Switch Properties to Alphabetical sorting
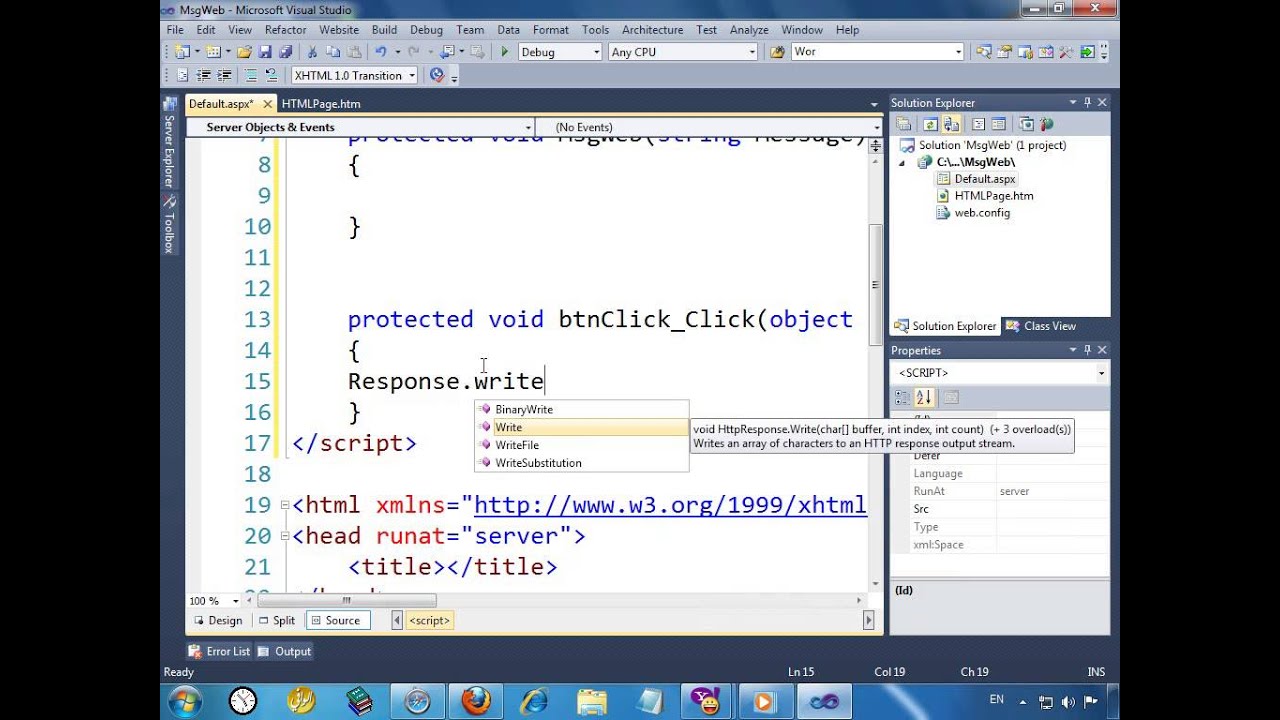 [923, 397]
